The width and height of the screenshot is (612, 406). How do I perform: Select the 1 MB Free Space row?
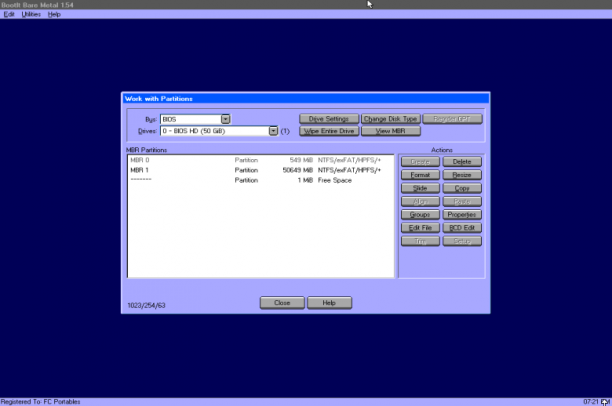[260, 180]
